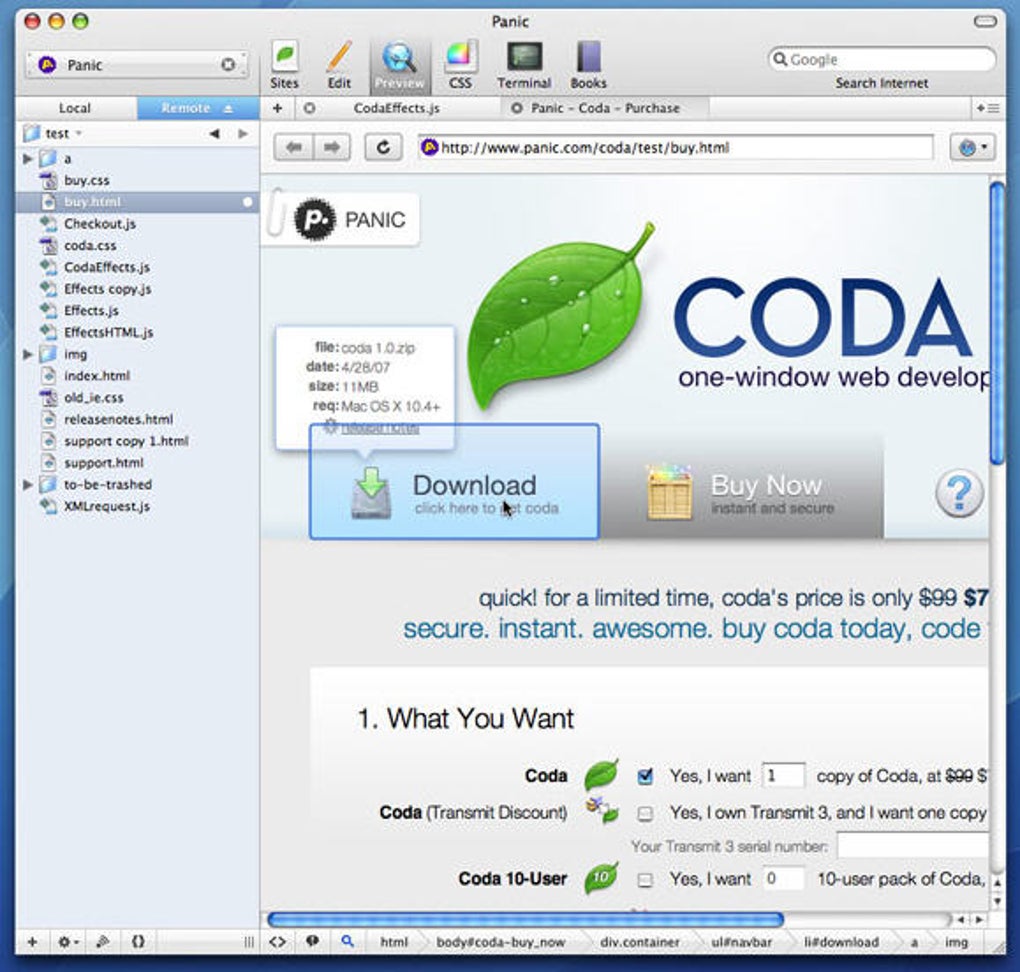Click the green Coda leaf image
Screen dimensions: 1020x972
[x=559, y=319]
